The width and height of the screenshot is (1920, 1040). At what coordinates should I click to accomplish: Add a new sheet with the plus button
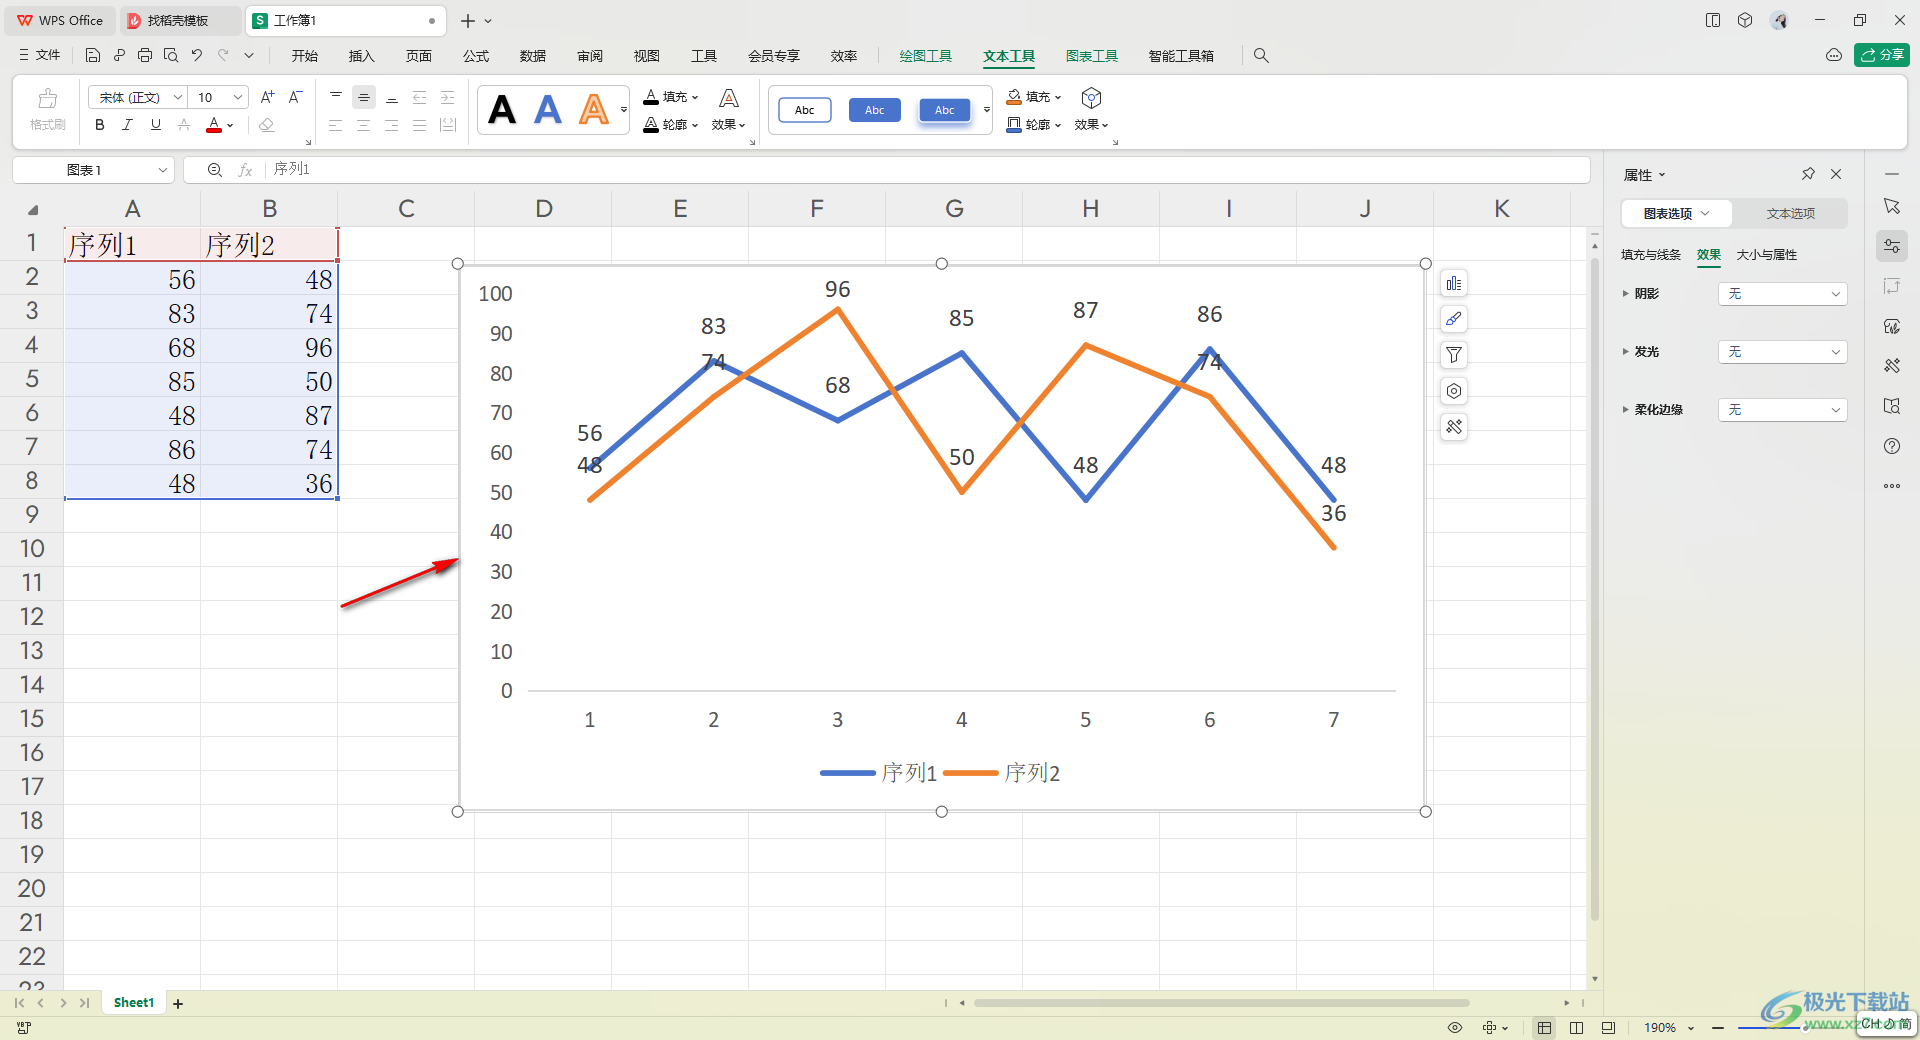(x=178, y=1003)
